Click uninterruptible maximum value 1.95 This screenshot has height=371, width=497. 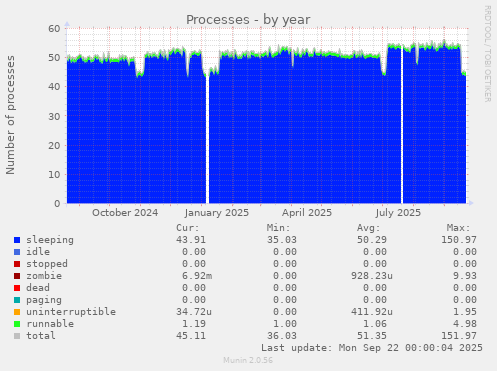[465, 312]
